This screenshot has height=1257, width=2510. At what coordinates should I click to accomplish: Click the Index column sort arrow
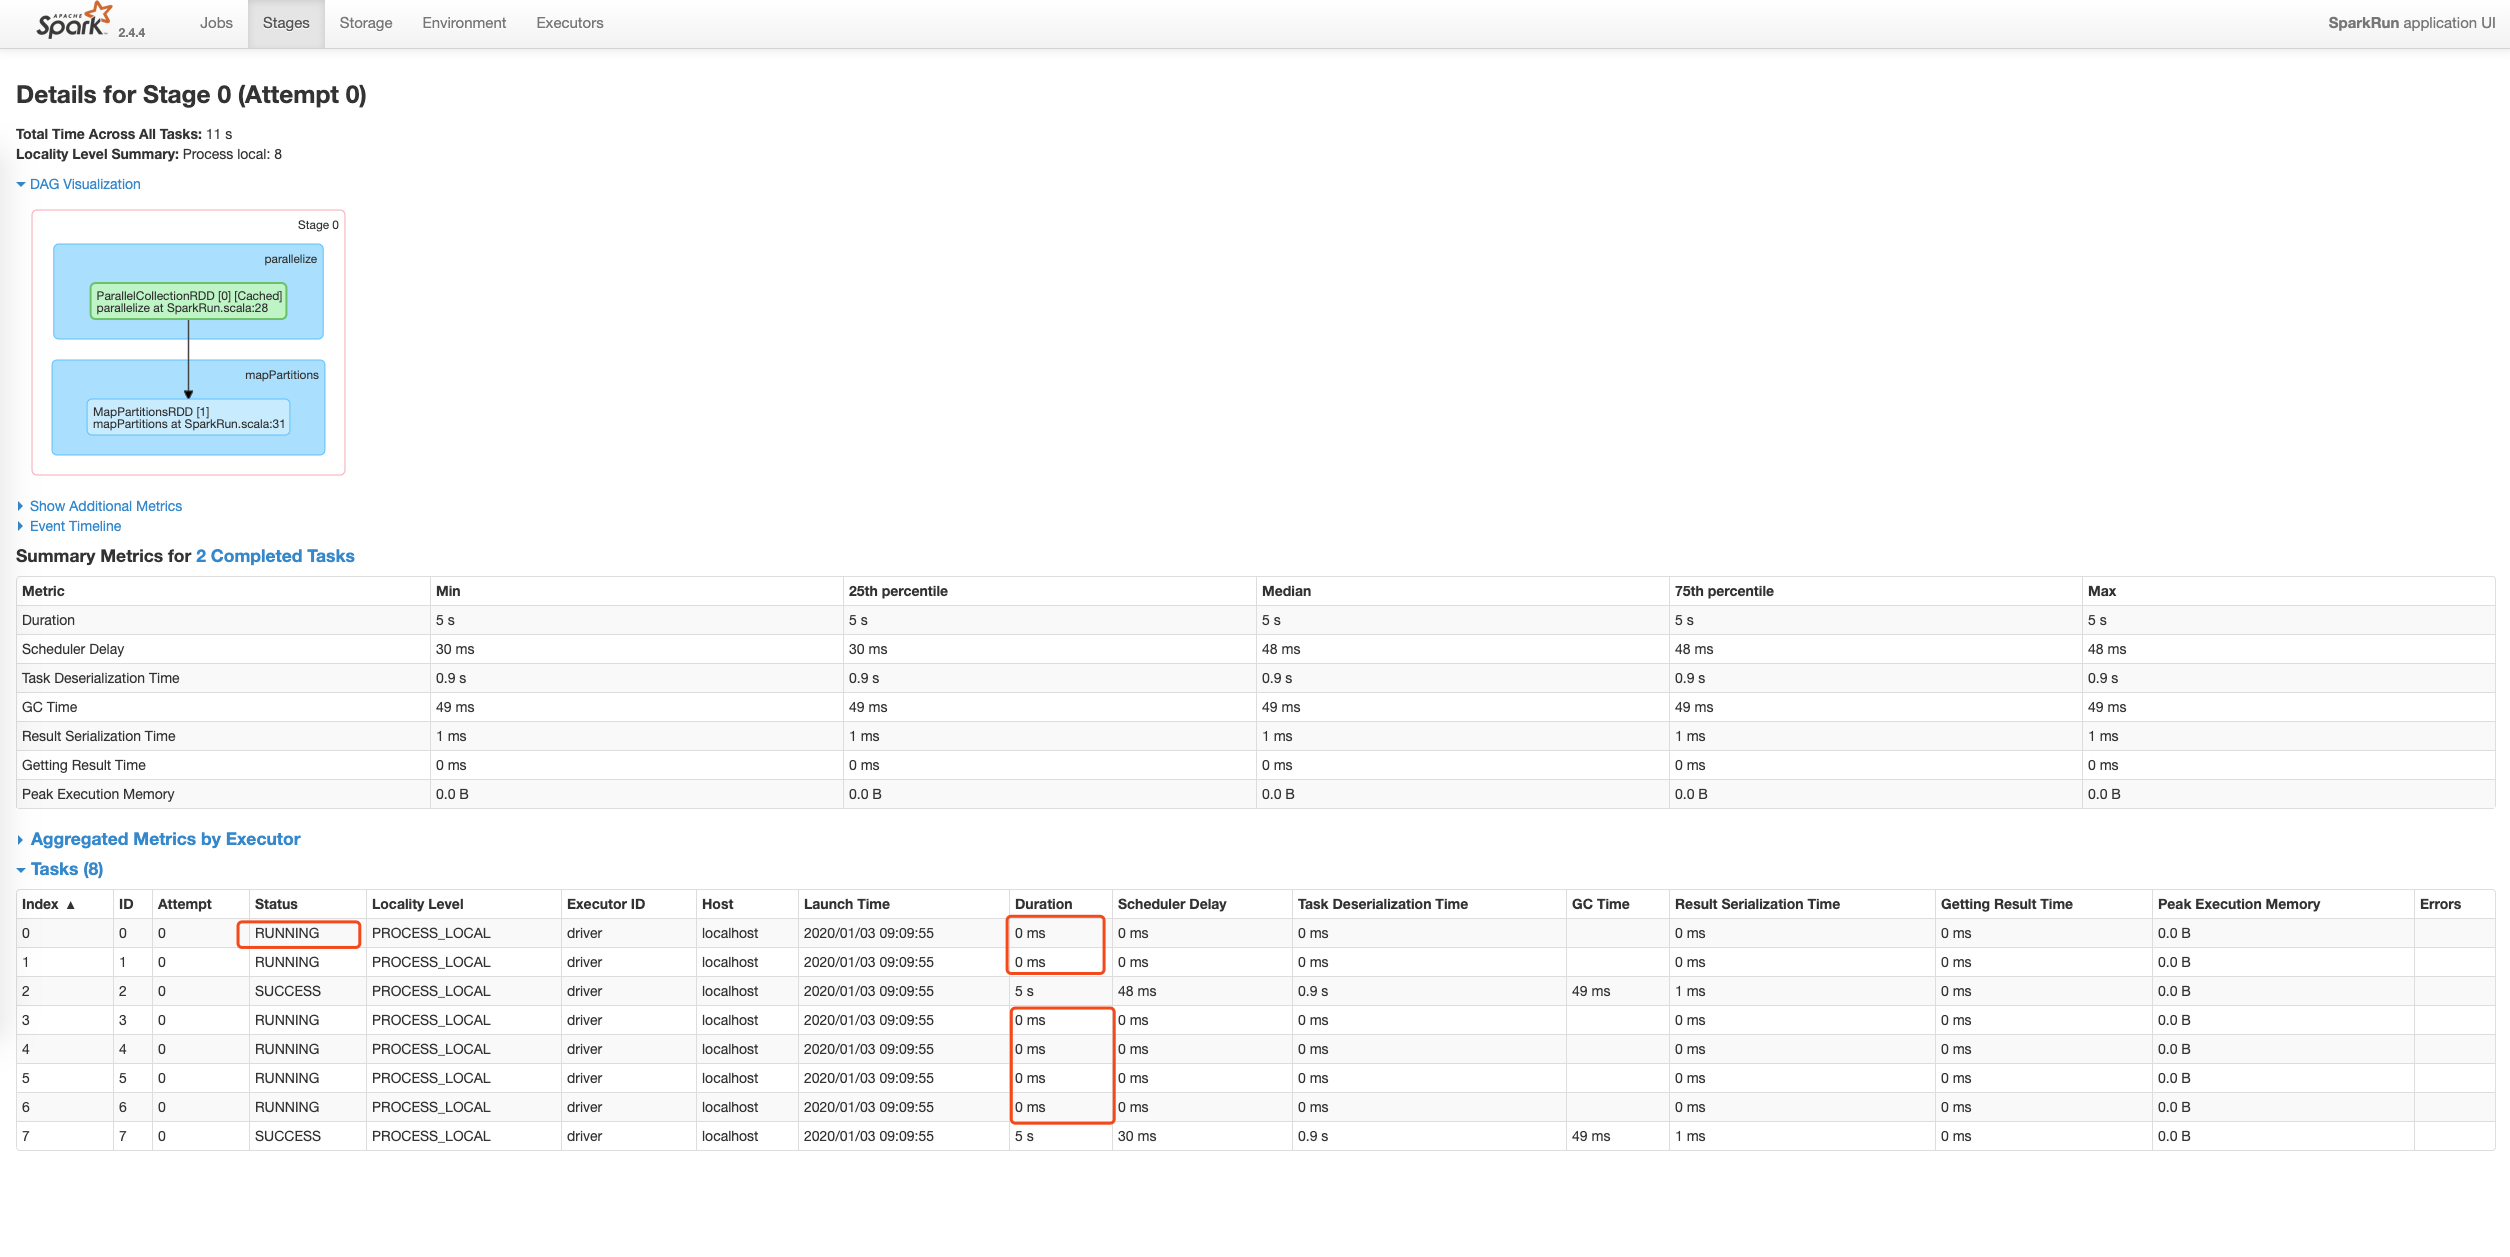pos(70,905)
